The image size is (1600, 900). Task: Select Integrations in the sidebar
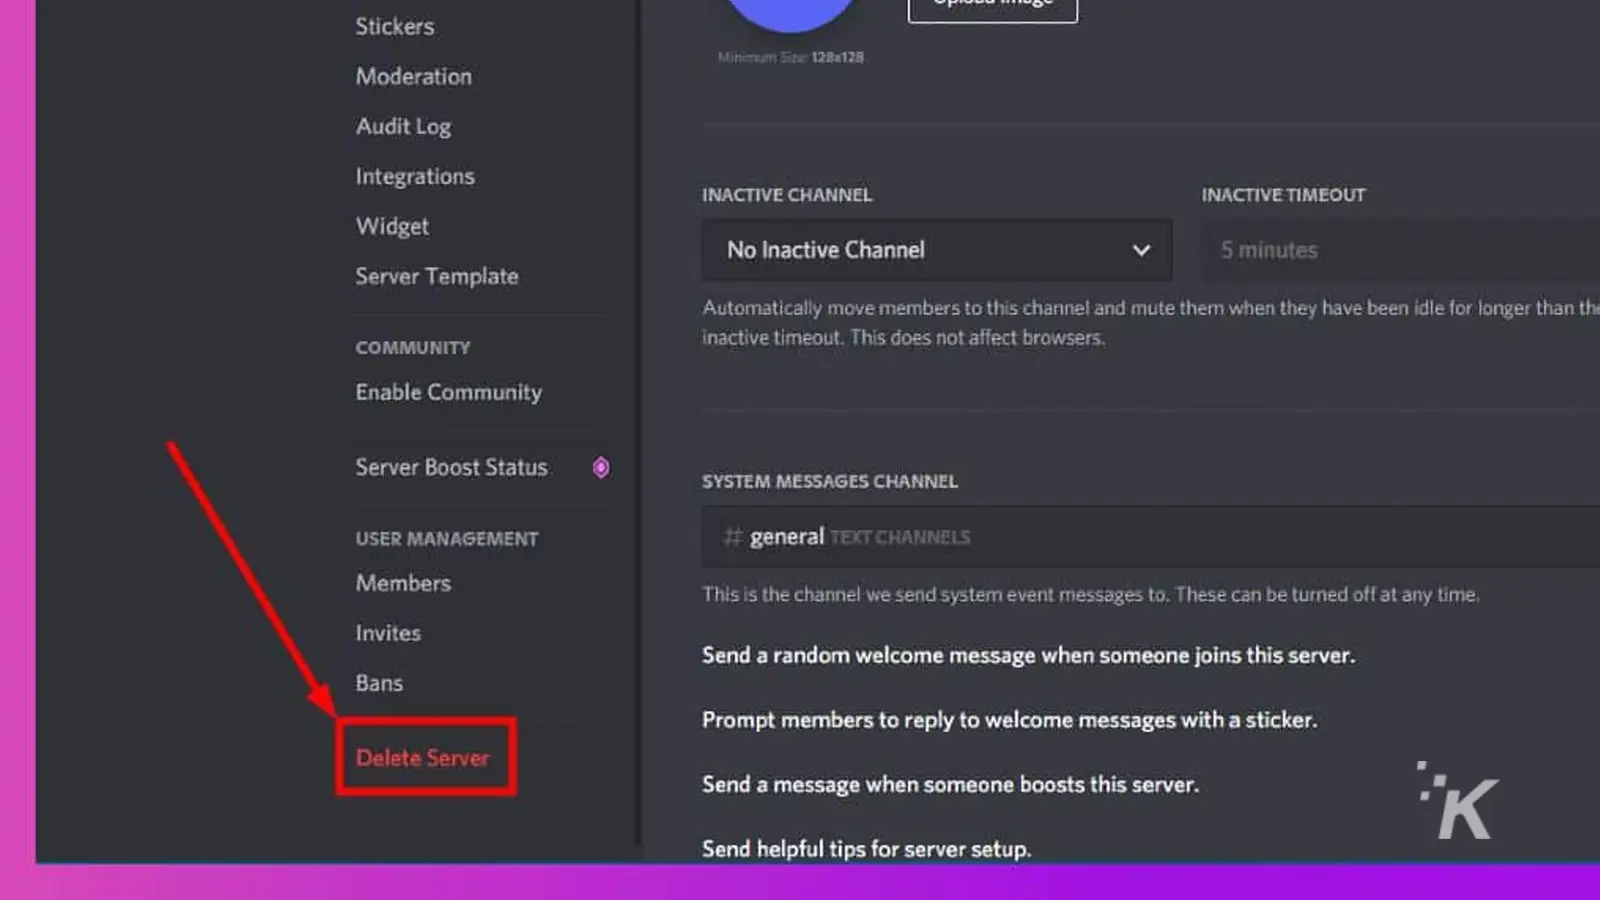pos(415,176)
